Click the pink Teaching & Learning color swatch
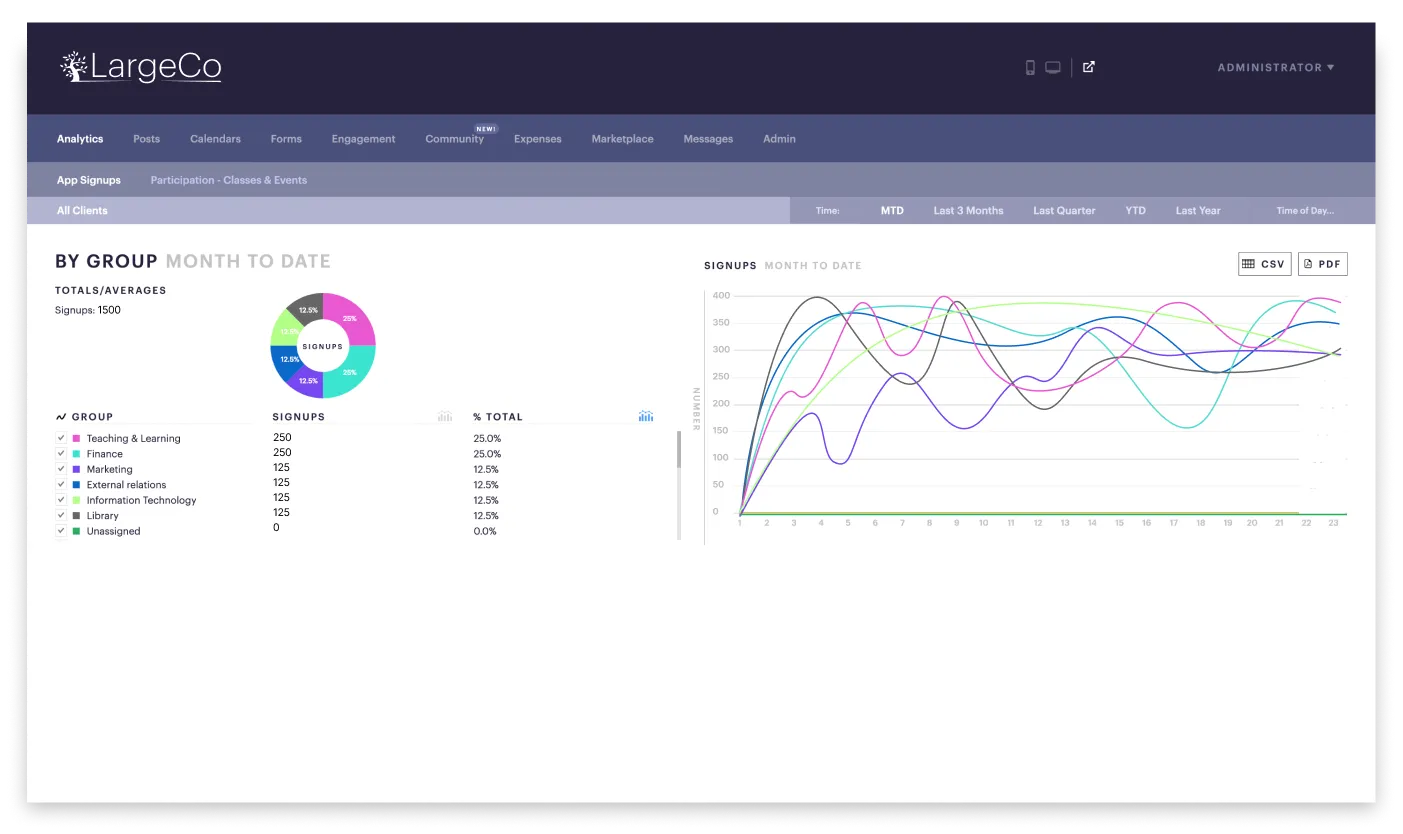 pyautogui.click(x=76, y=438)
